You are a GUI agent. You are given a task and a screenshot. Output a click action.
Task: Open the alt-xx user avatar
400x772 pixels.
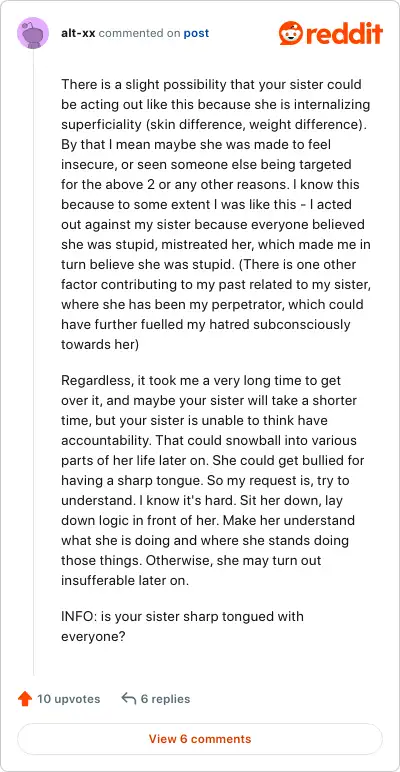pyautogui.click(x=33, y=33)
